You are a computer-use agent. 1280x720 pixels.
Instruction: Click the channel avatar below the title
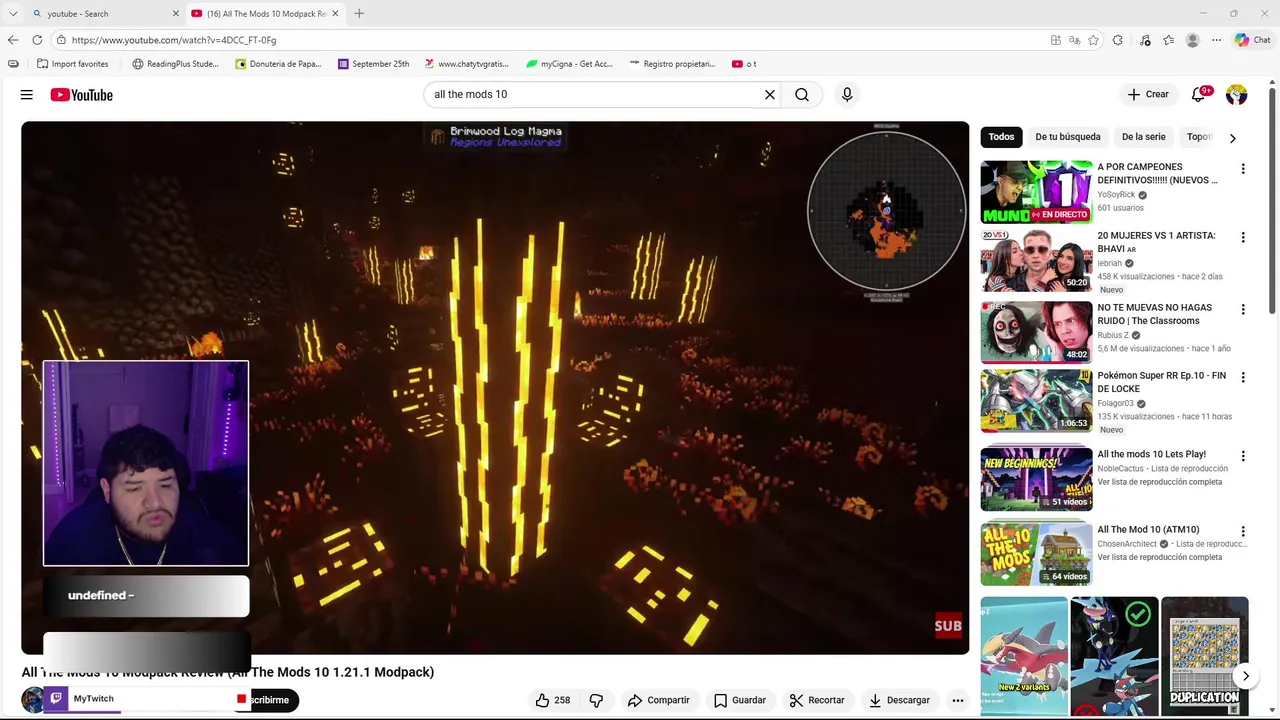click(x=33, y=700)
